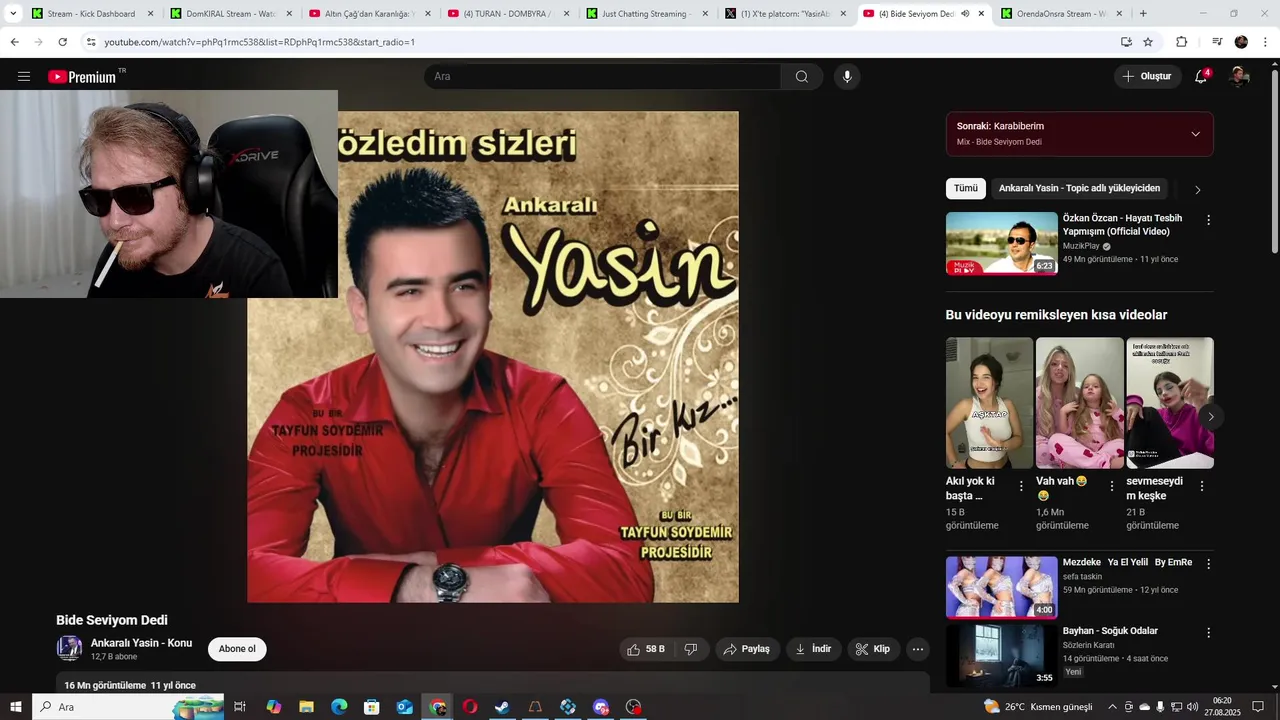Open browser extensions puzzle icon
The width and height of the screenshot is (1280, 720).
1182,42
